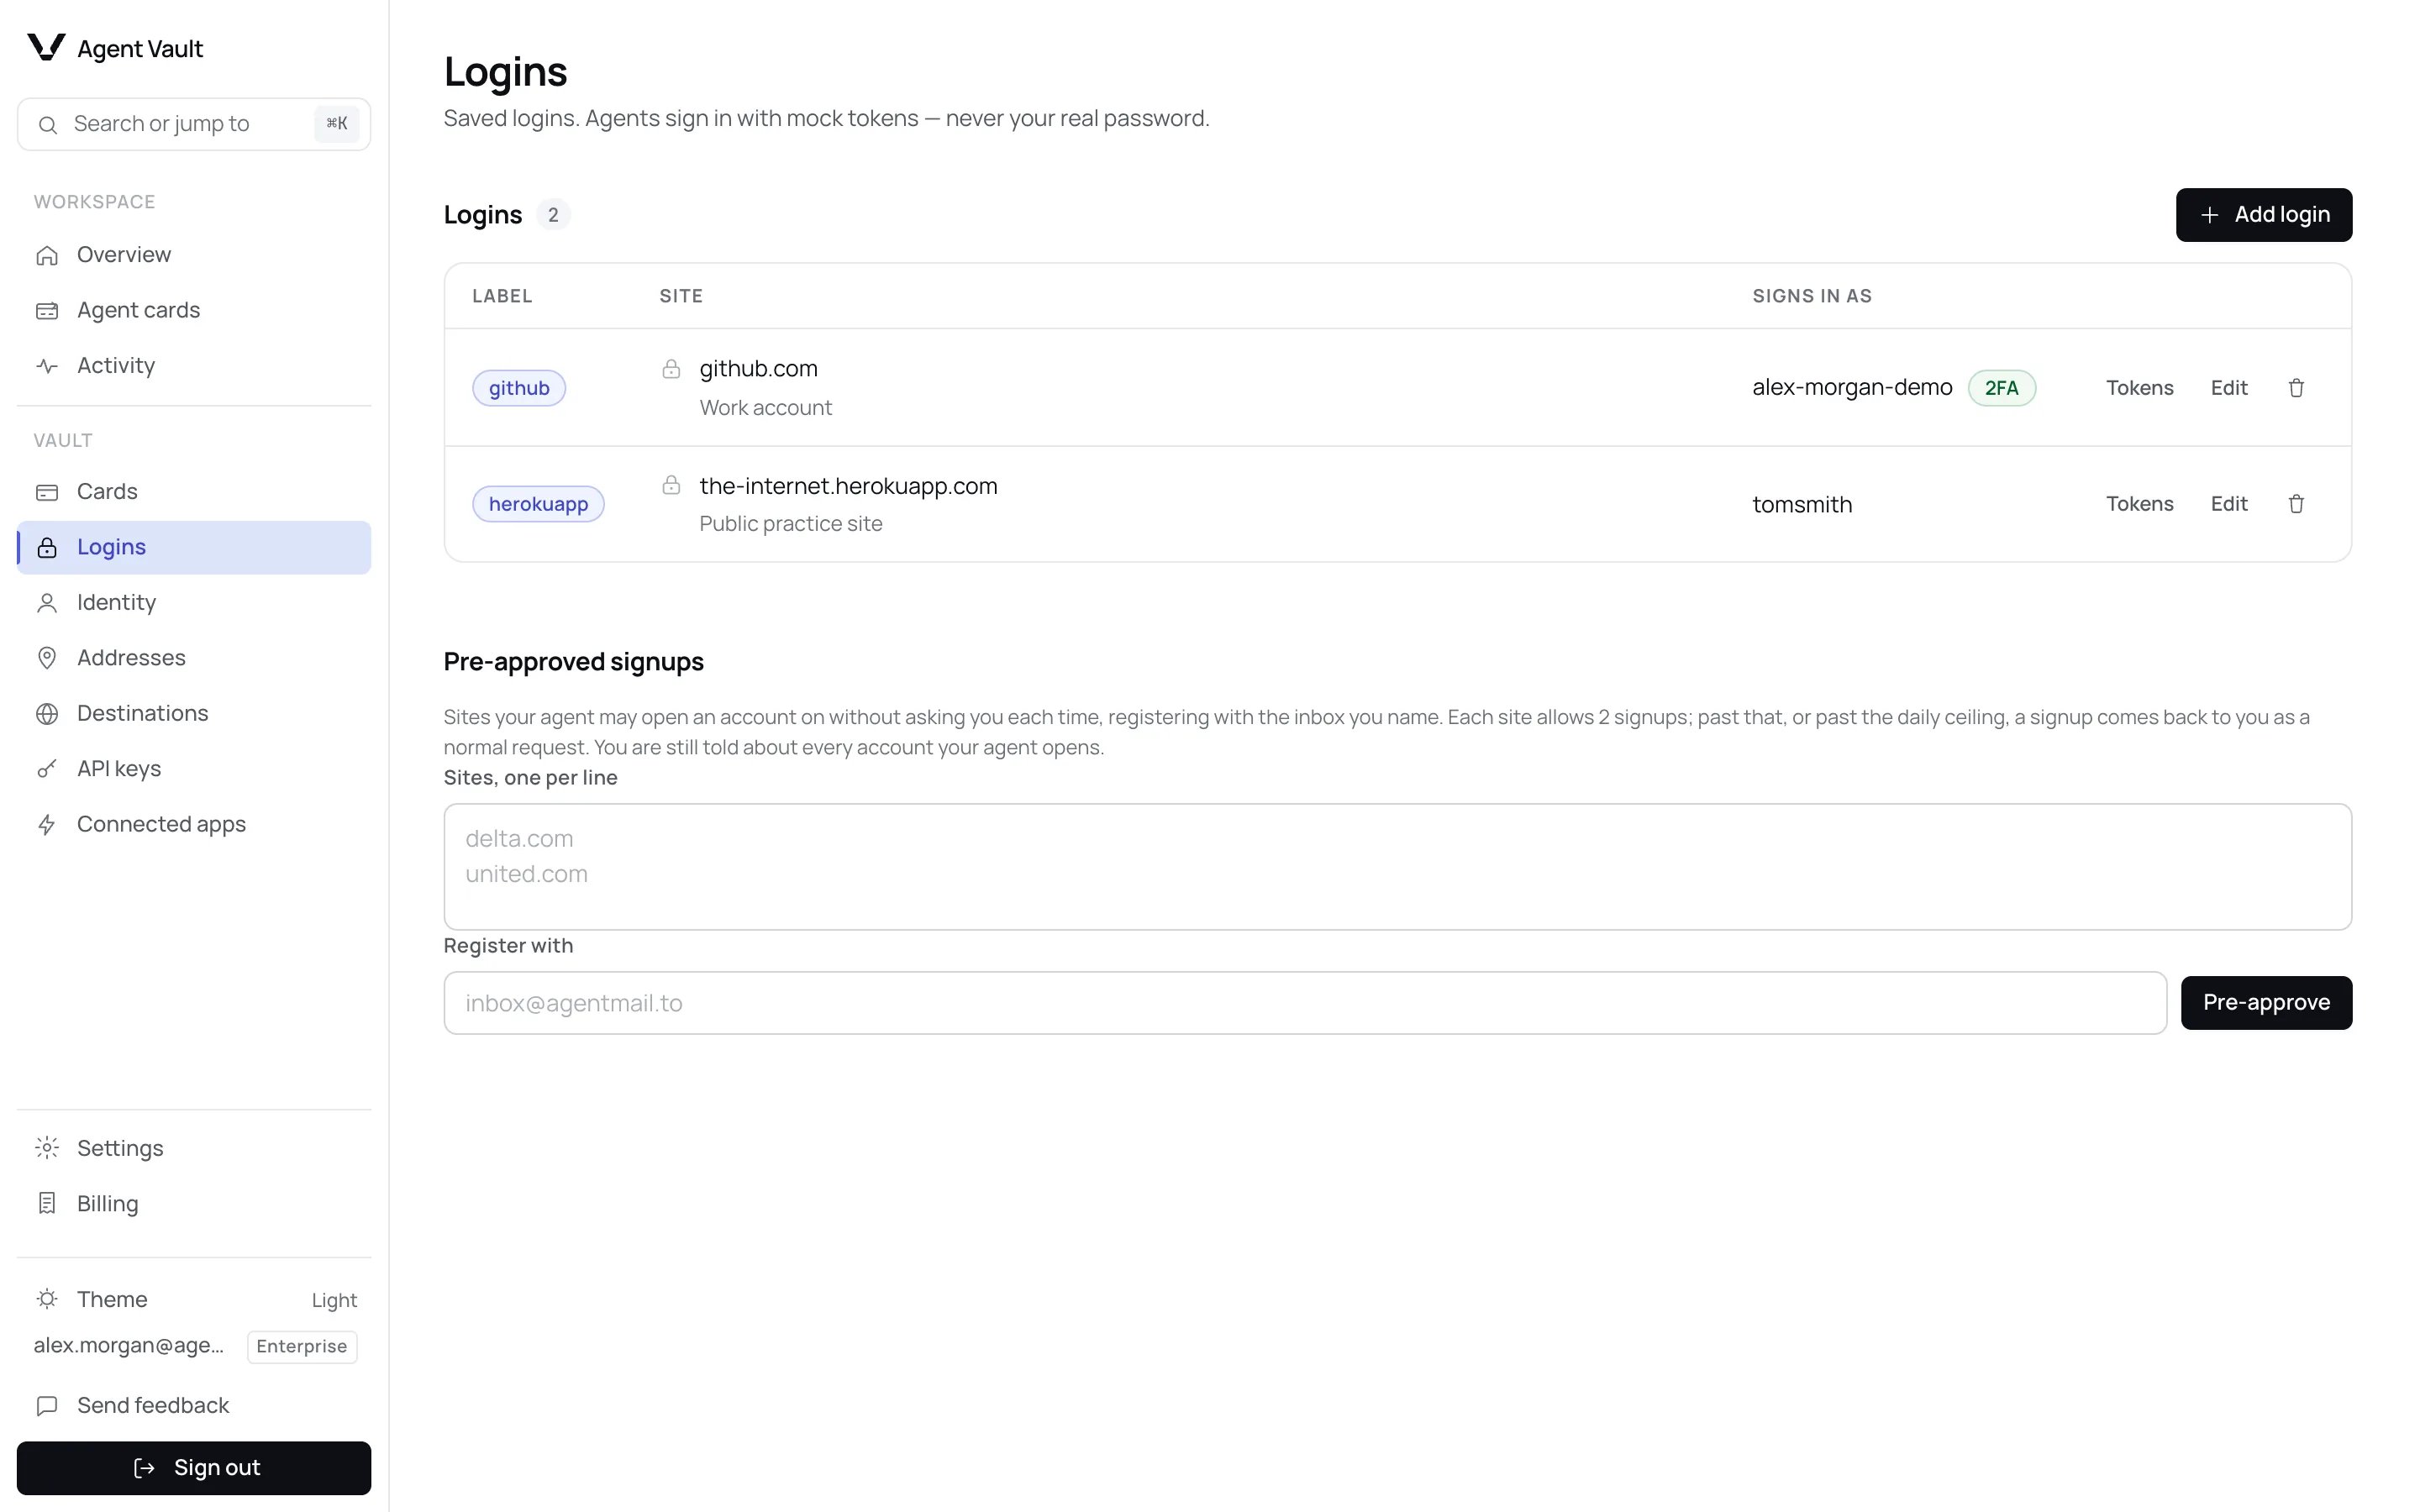Viewport: 2420px width, 1512px height.
Task: Click the pulse icon next to Activity
Action: click(x=47, y=366)
